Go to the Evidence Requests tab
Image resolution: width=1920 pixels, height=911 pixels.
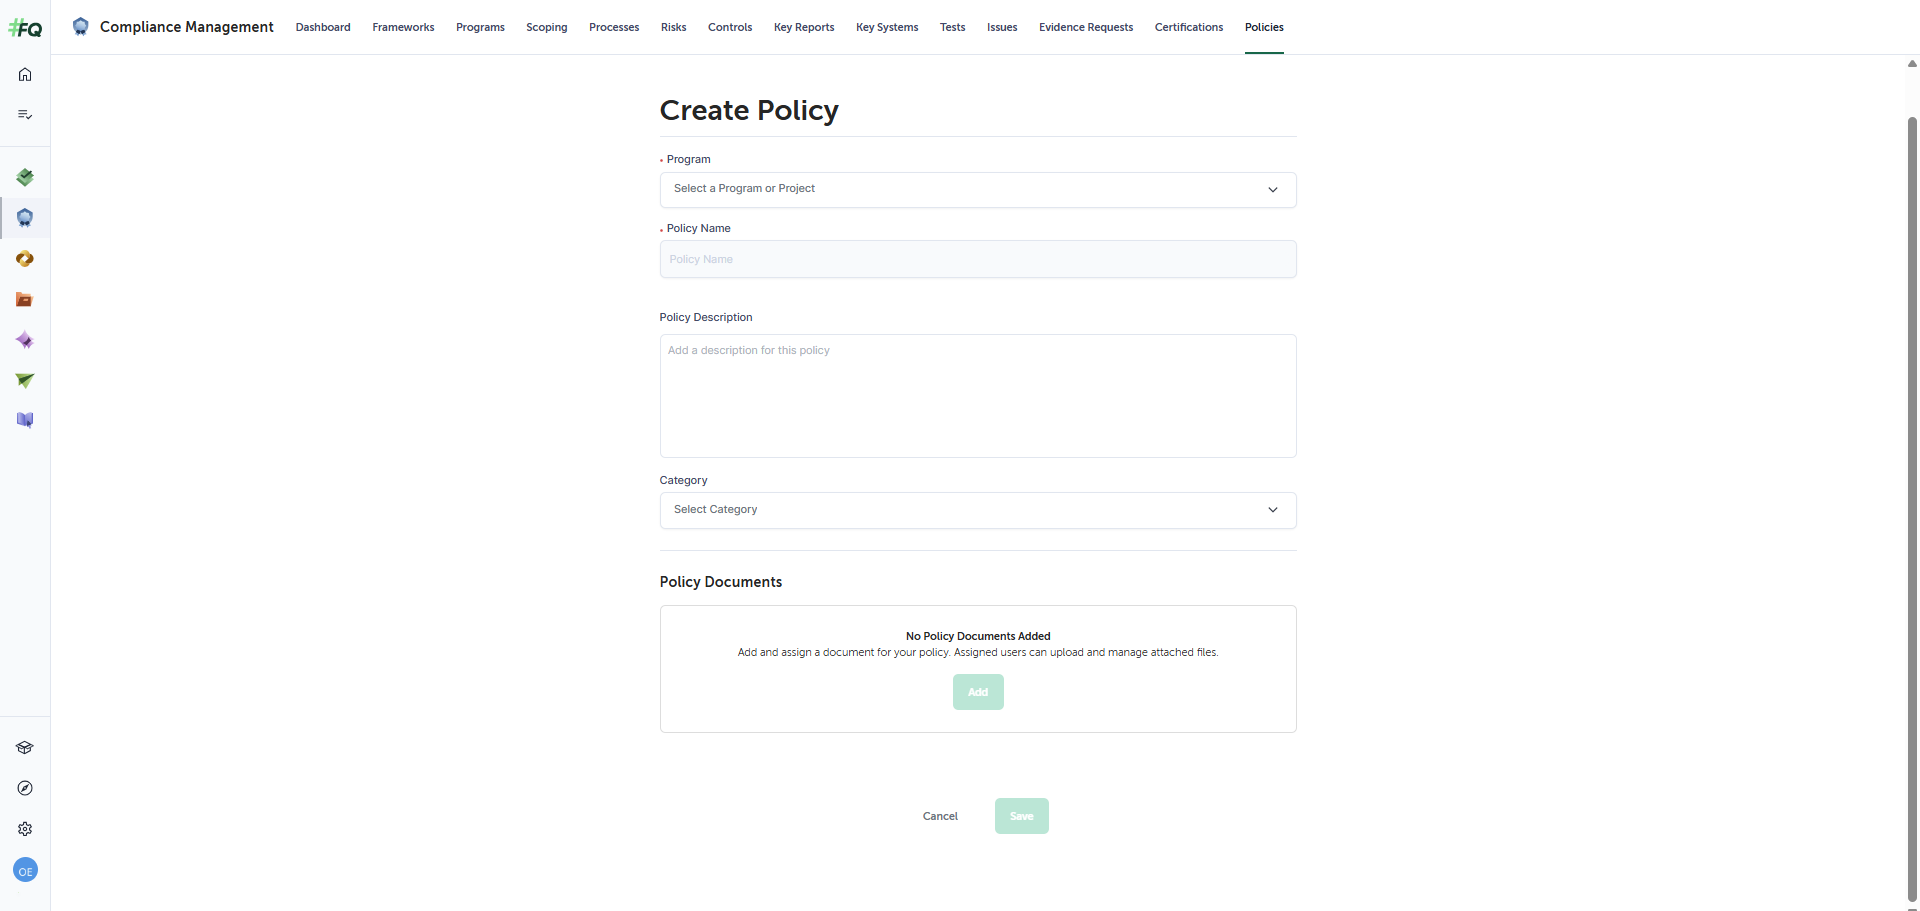1086,27
